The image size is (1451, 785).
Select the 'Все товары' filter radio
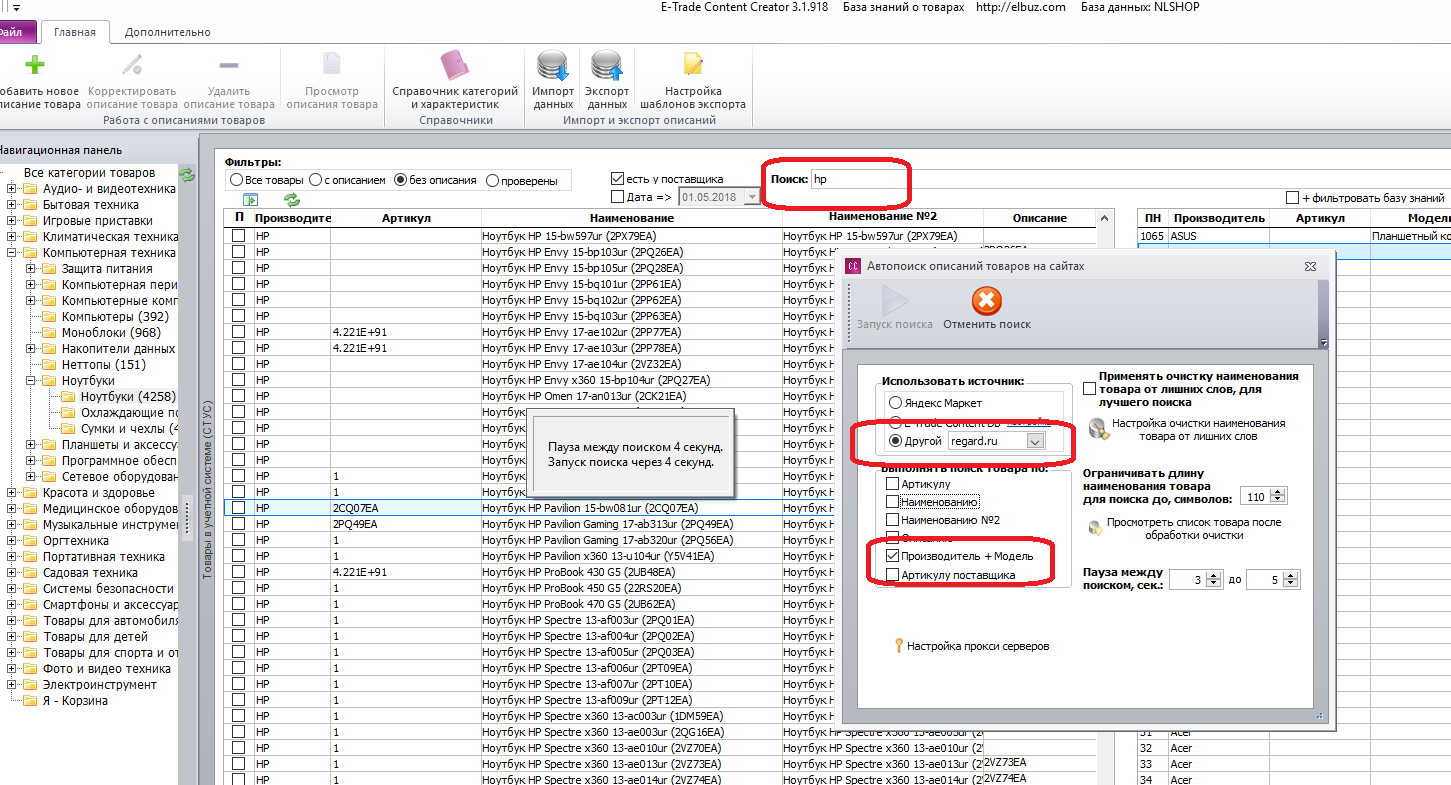(x=237, y=181)
